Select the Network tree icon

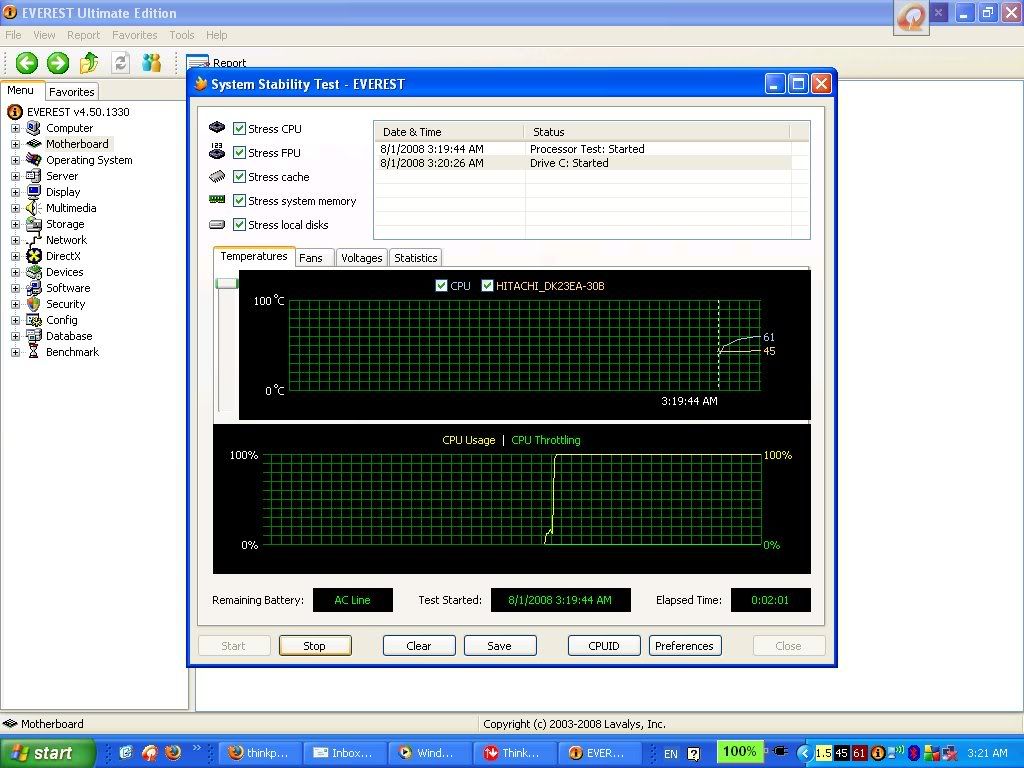pyautogui.click(x=34, y=240)
